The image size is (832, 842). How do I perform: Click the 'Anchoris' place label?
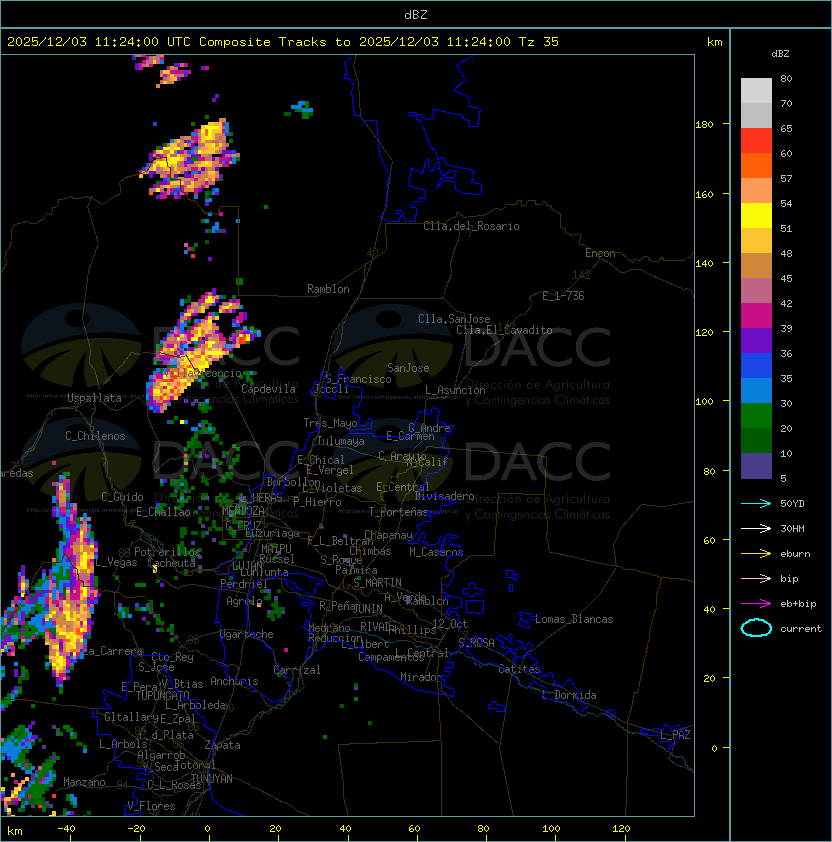point(234,681)
